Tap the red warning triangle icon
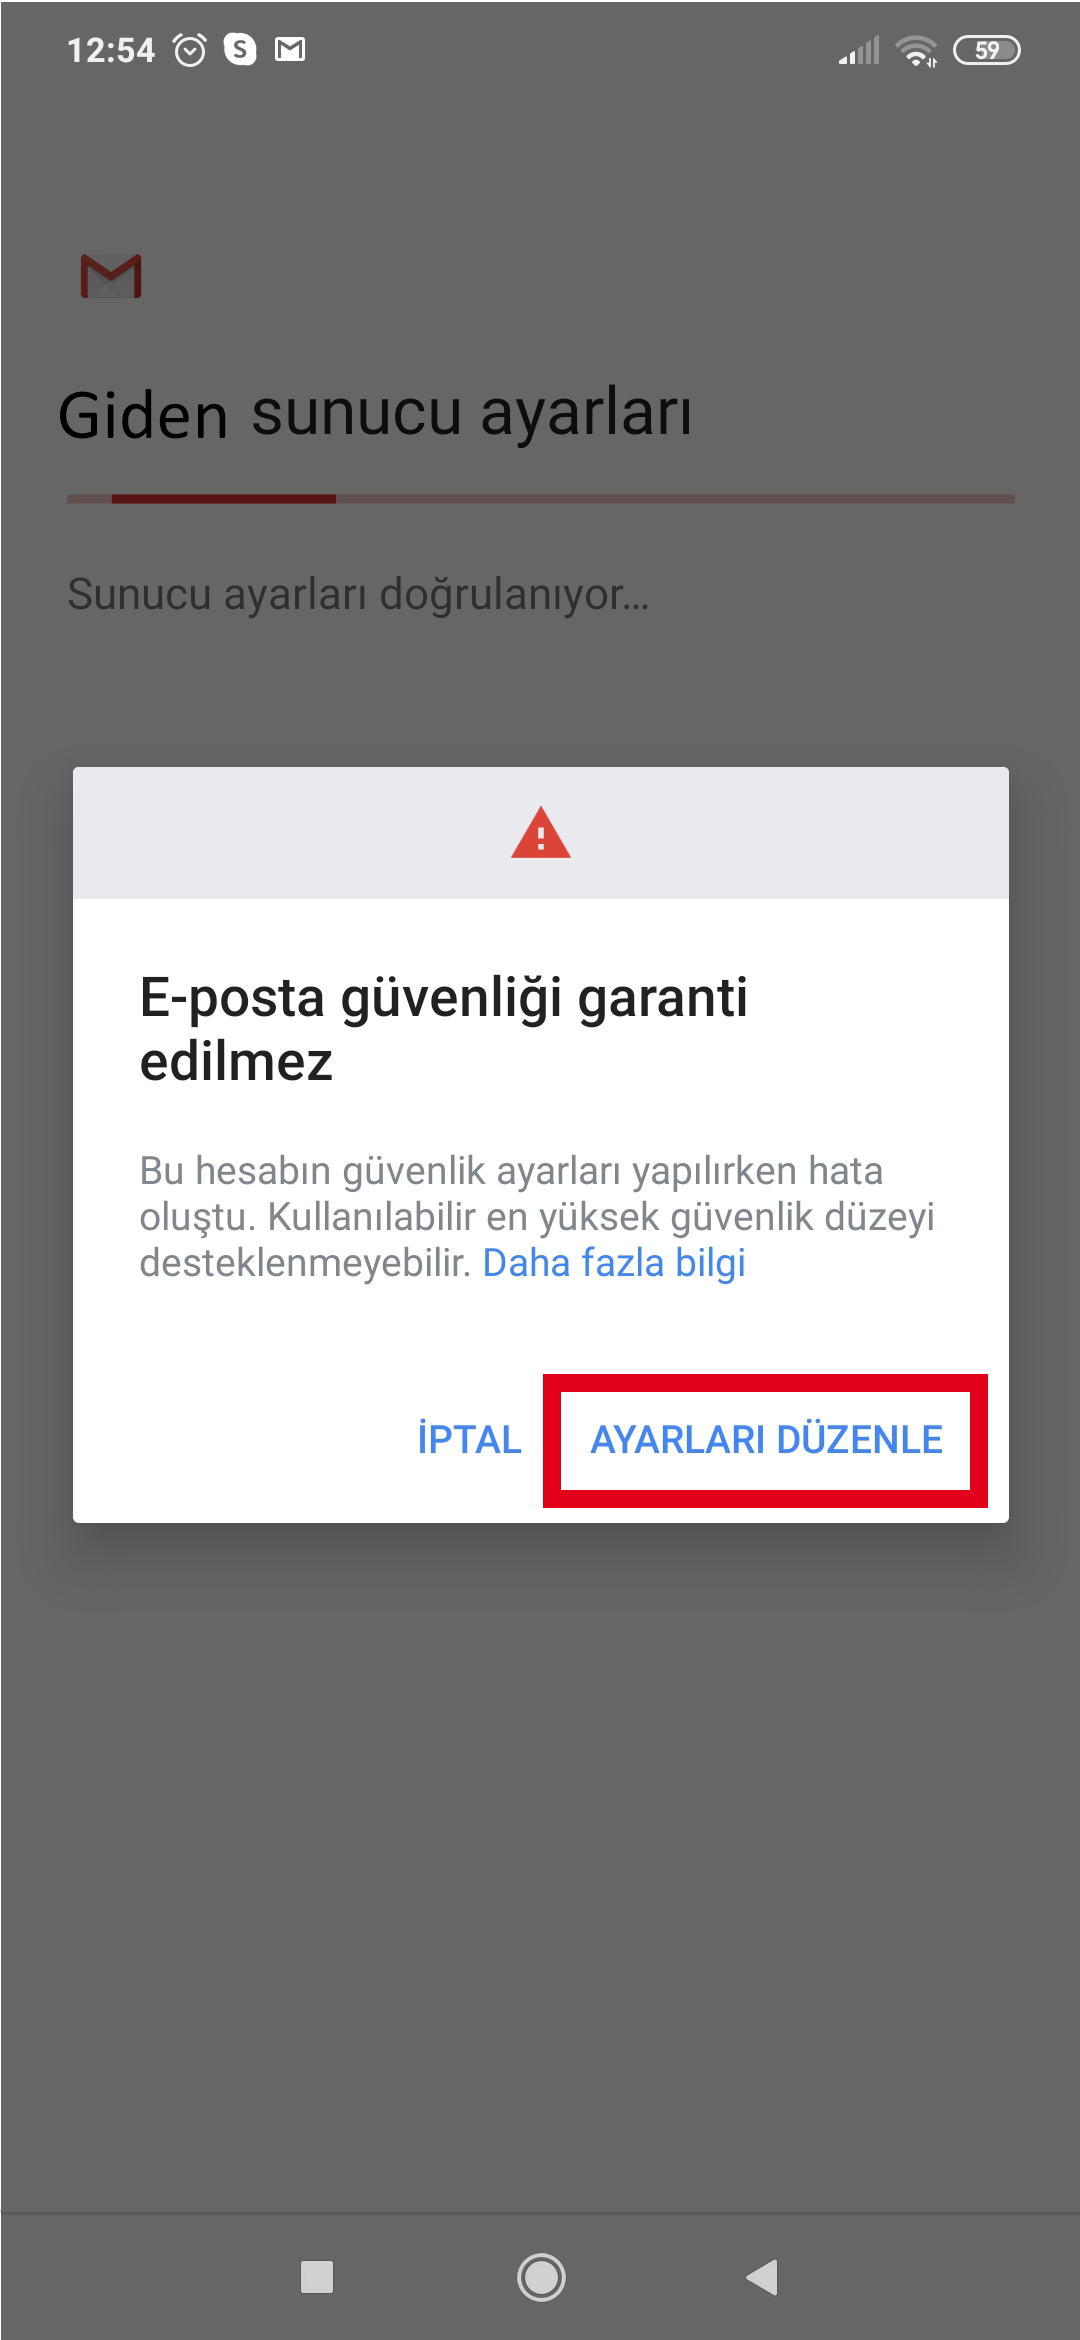1080x2340 pixels. click(x=541, y=832)
